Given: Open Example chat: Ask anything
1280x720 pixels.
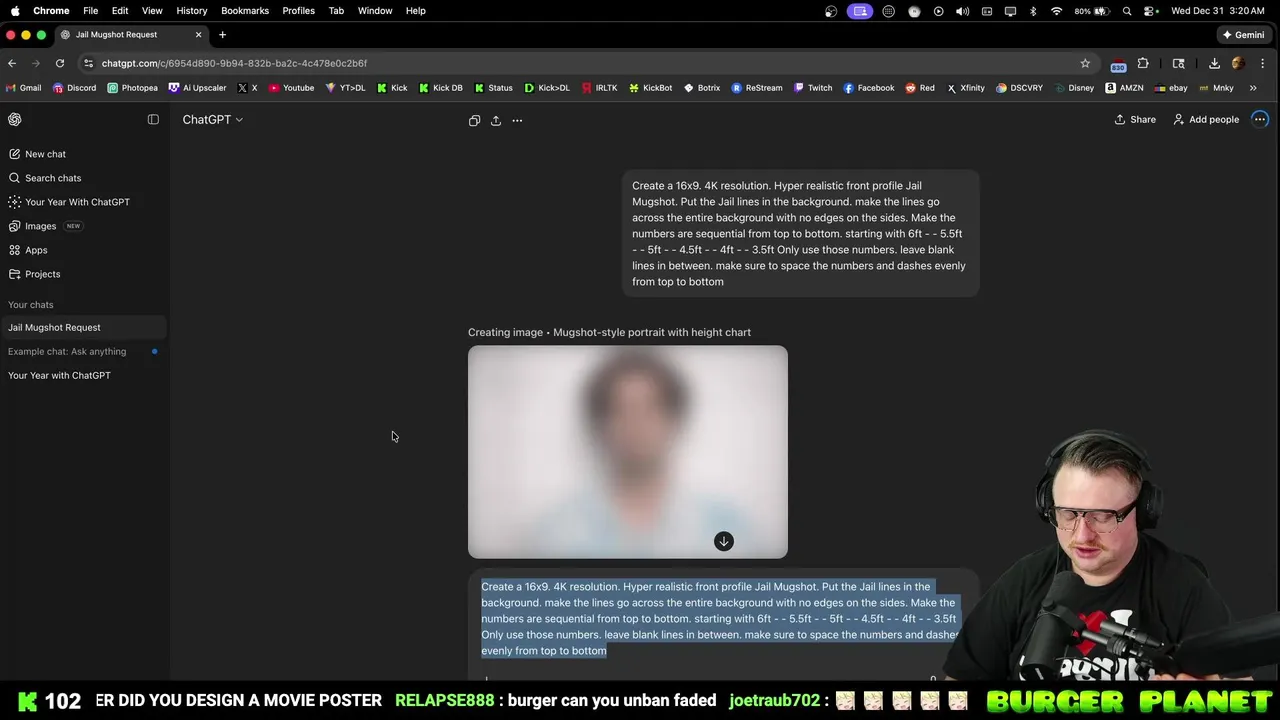Looking at the screenshot, I should [84, 351].
